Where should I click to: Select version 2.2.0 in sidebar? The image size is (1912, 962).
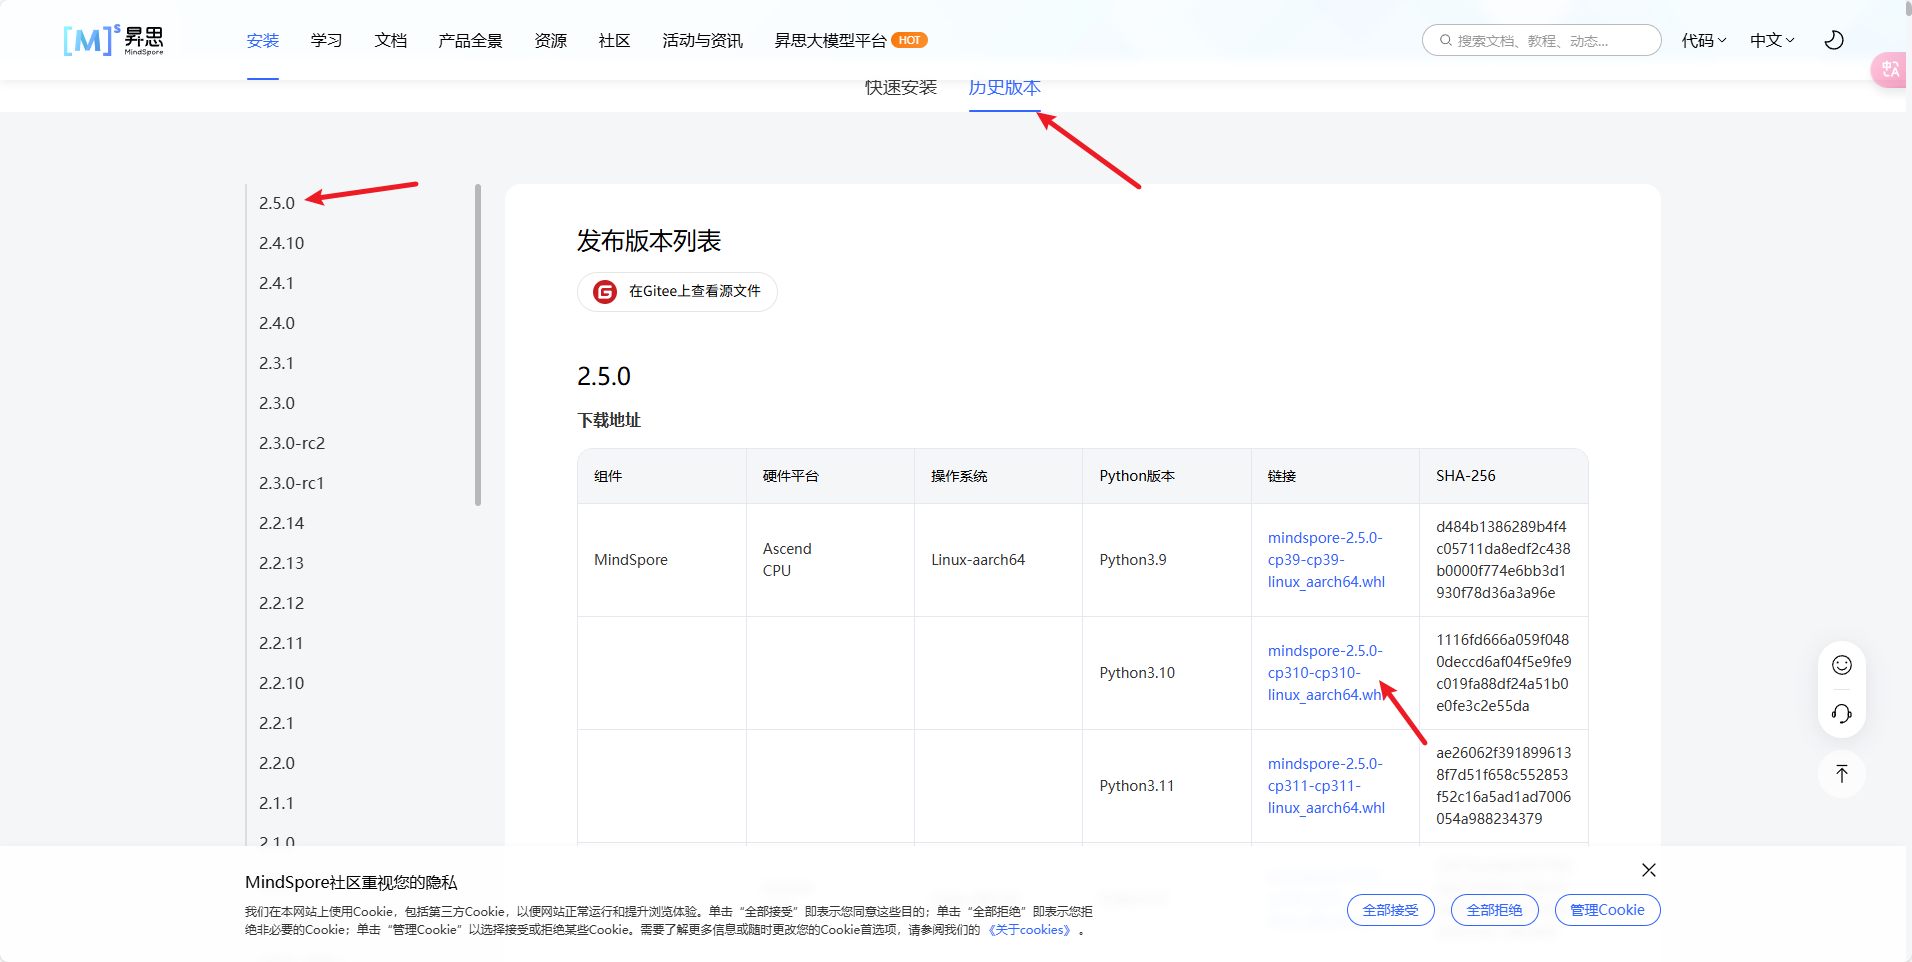(x=277, y=763)
